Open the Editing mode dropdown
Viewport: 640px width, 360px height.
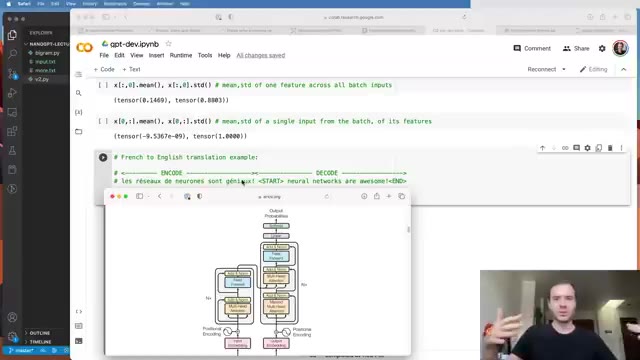593,69
